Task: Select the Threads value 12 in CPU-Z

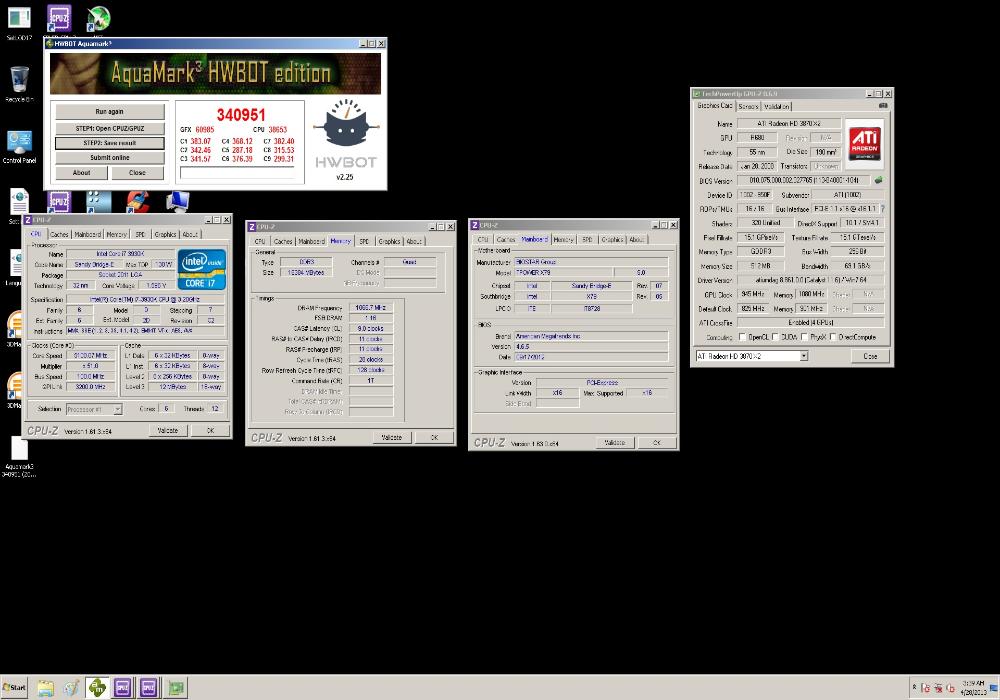Action: [x=215, y=409]
